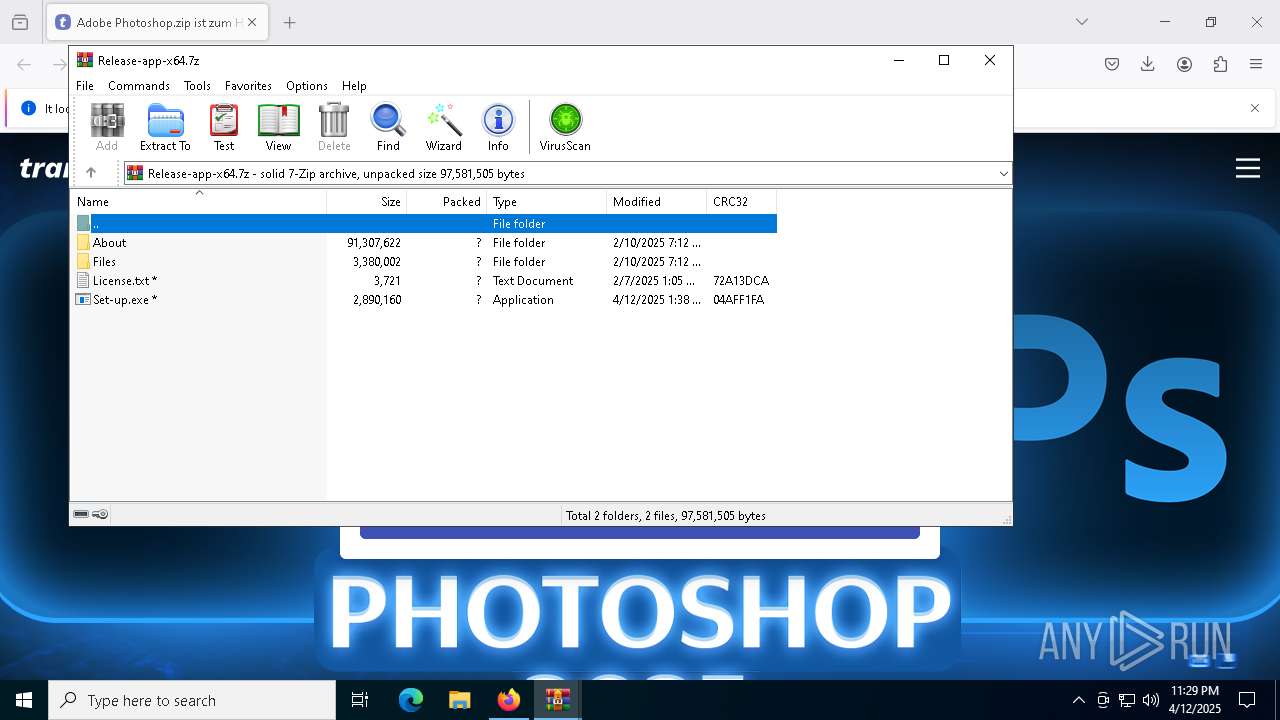Open the webpage hamburger menu
Viewport: 1280px width, 720px height.
1248,168
